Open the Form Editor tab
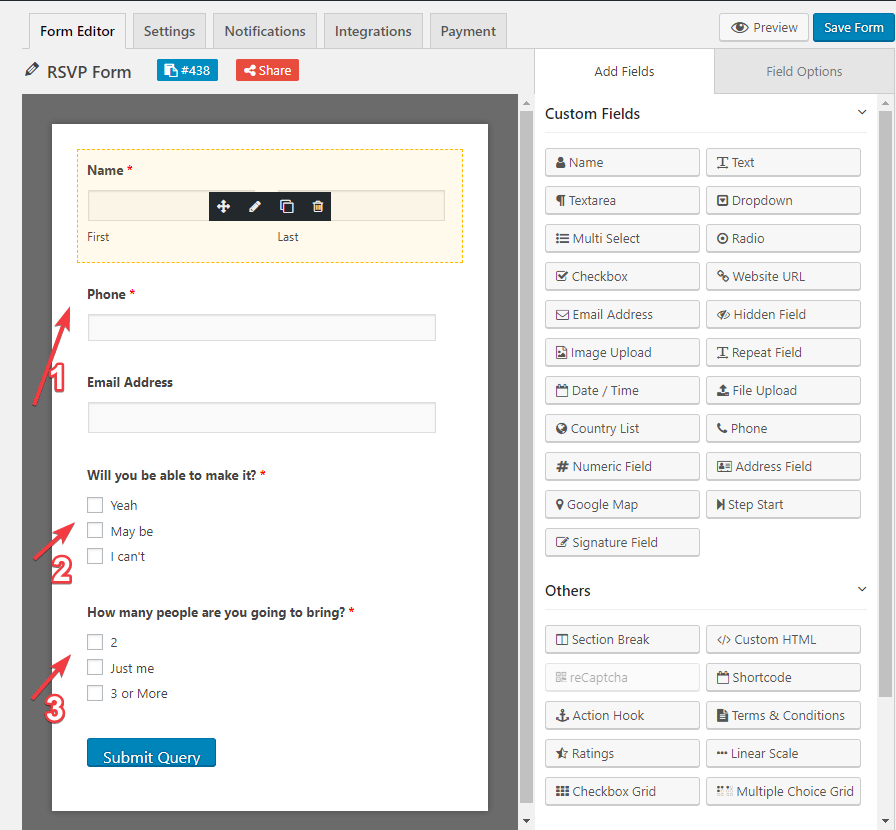The width and height of the screenshot is (896, 830). [x=77, y=31]
